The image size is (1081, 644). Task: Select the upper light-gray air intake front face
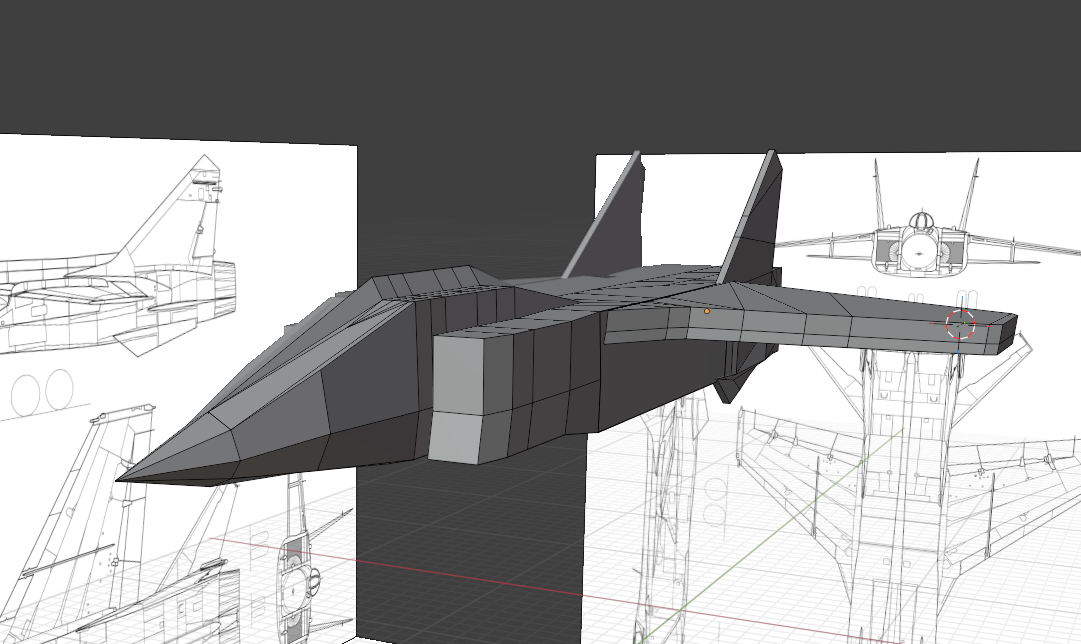pos(464,372)
